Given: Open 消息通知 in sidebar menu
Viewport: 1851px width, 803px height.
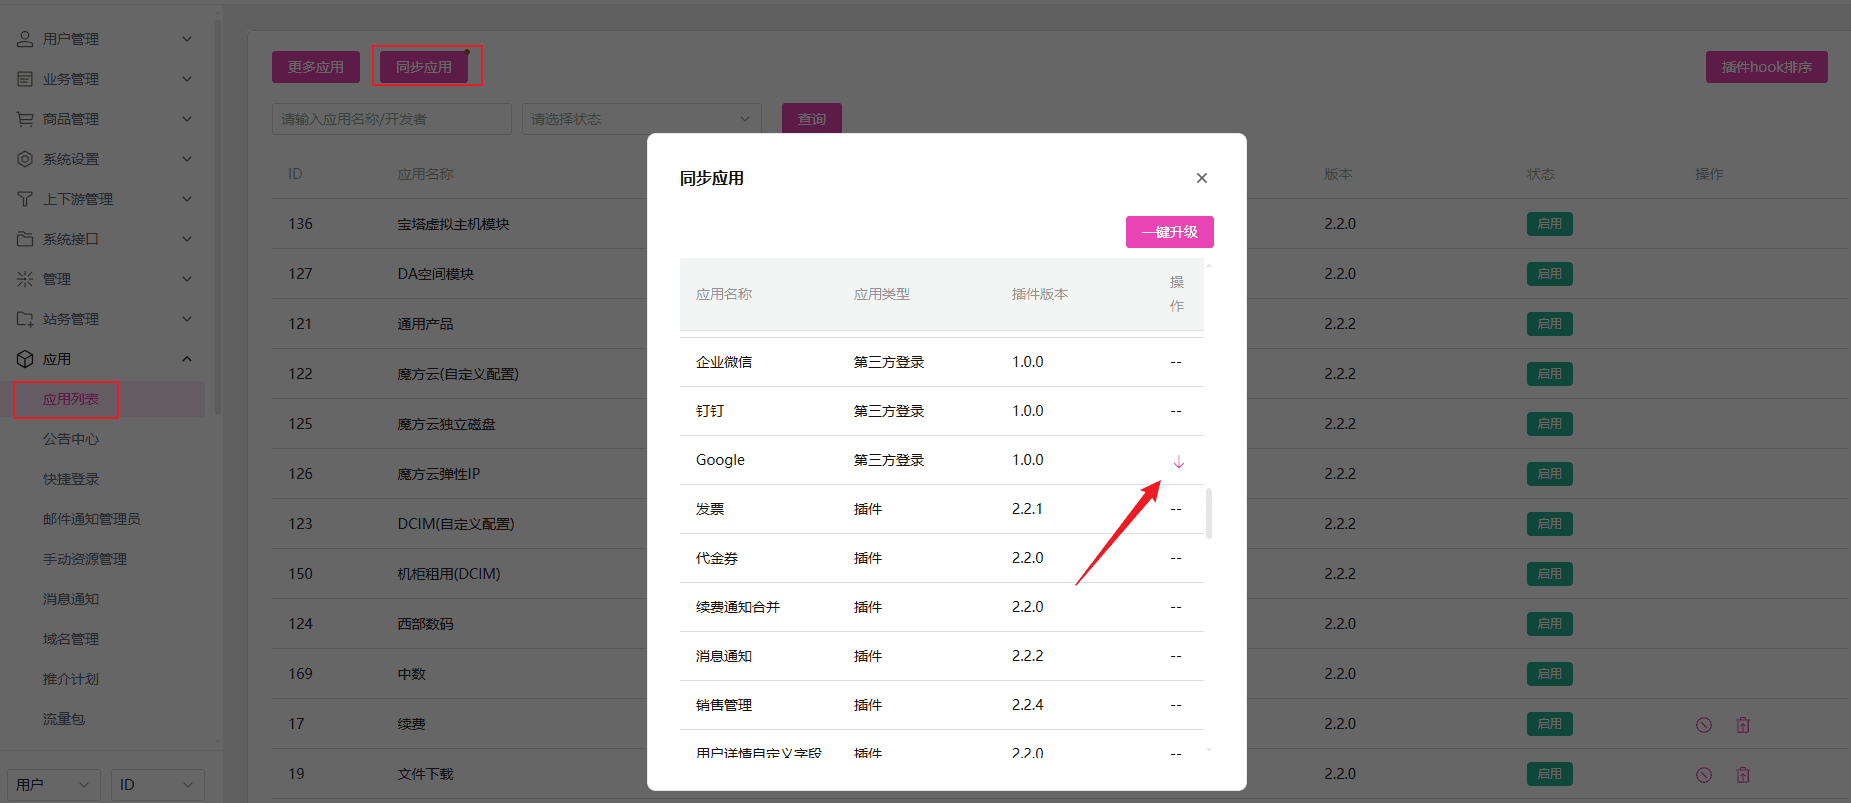Looking at the screenshot, I should (71, 599).
